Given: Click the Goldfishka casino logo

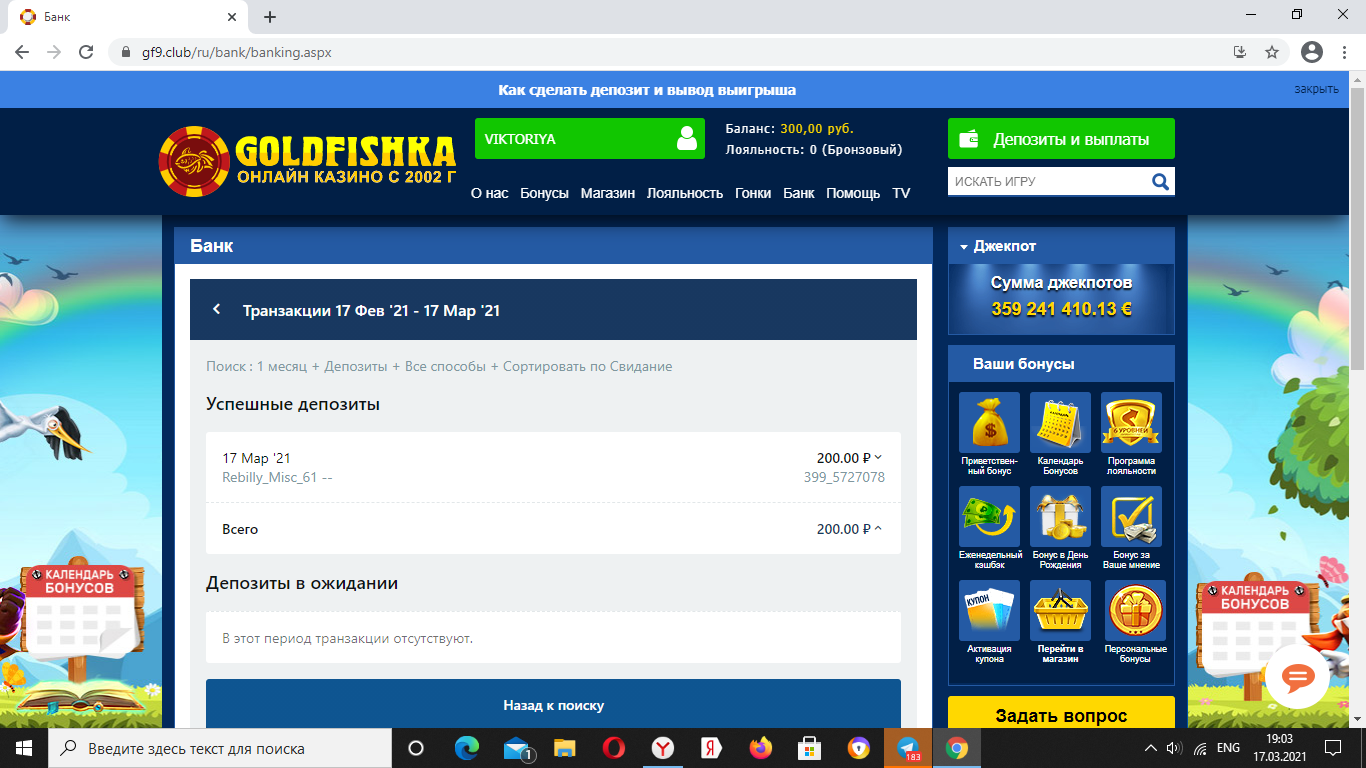Looking at the screenshot, I should point(307,161).
